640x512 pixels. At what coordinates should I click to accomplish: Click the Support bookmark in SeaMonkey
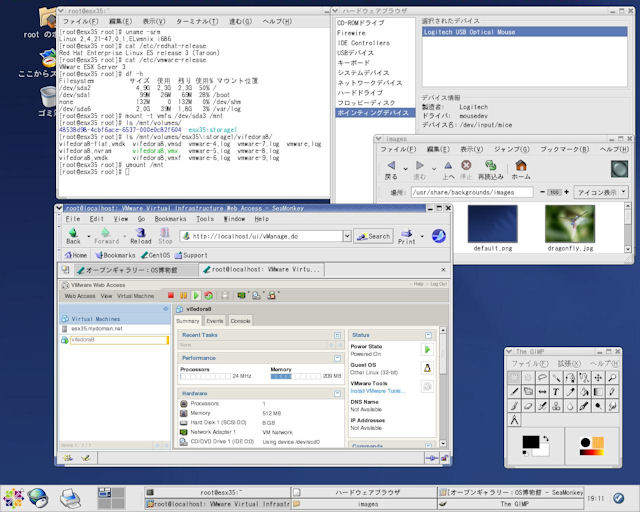point(191,255)
